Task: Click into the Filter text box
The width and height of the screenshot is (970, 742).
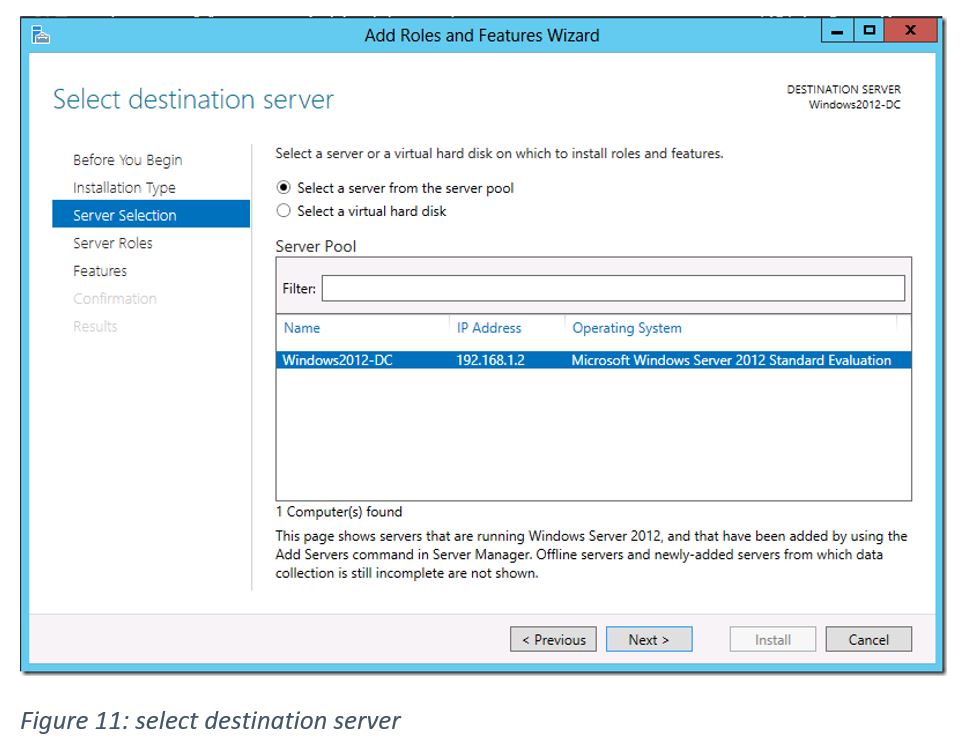Action: tap(612, 288)
